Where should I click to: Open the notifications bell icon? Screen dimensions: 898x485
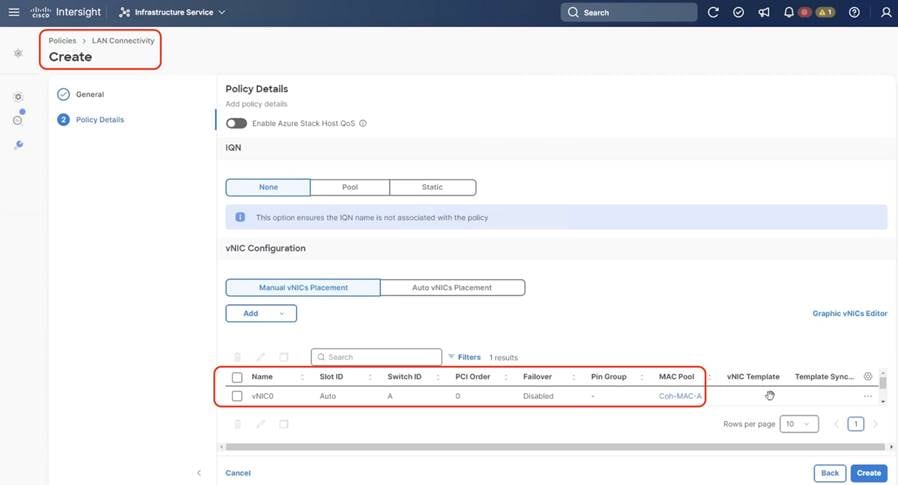pyautogui.click(x=789, y=12)
